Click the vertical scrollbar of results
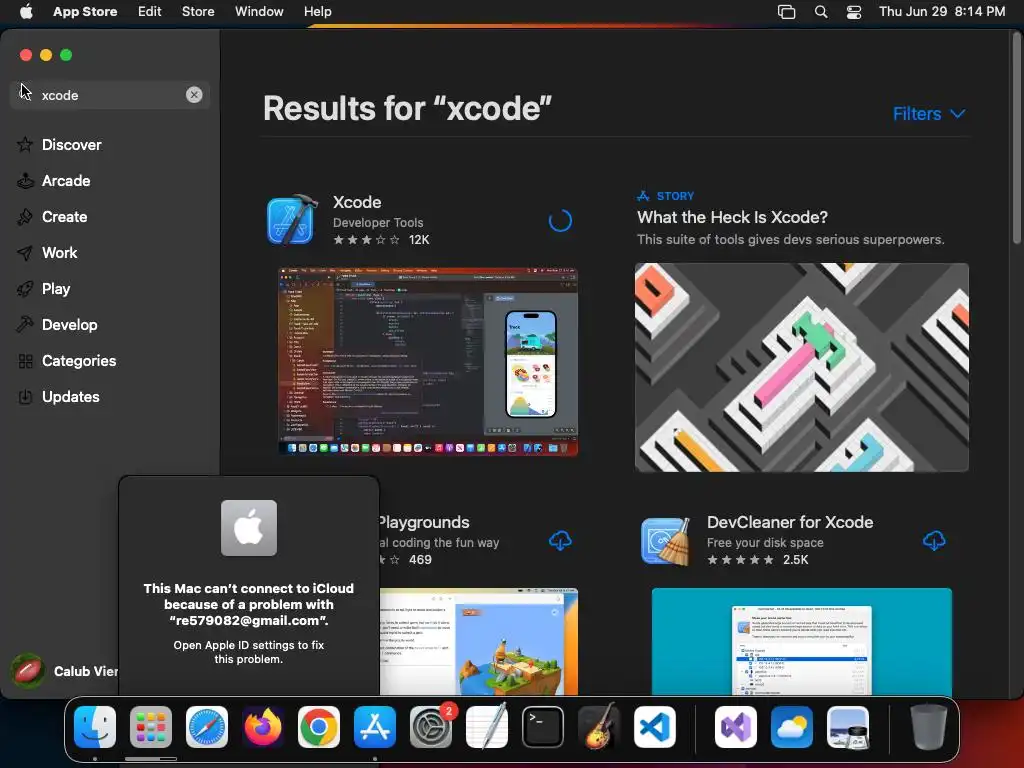The height and width of the screenshot is (768, 1024). click(x=1016, y=138)
